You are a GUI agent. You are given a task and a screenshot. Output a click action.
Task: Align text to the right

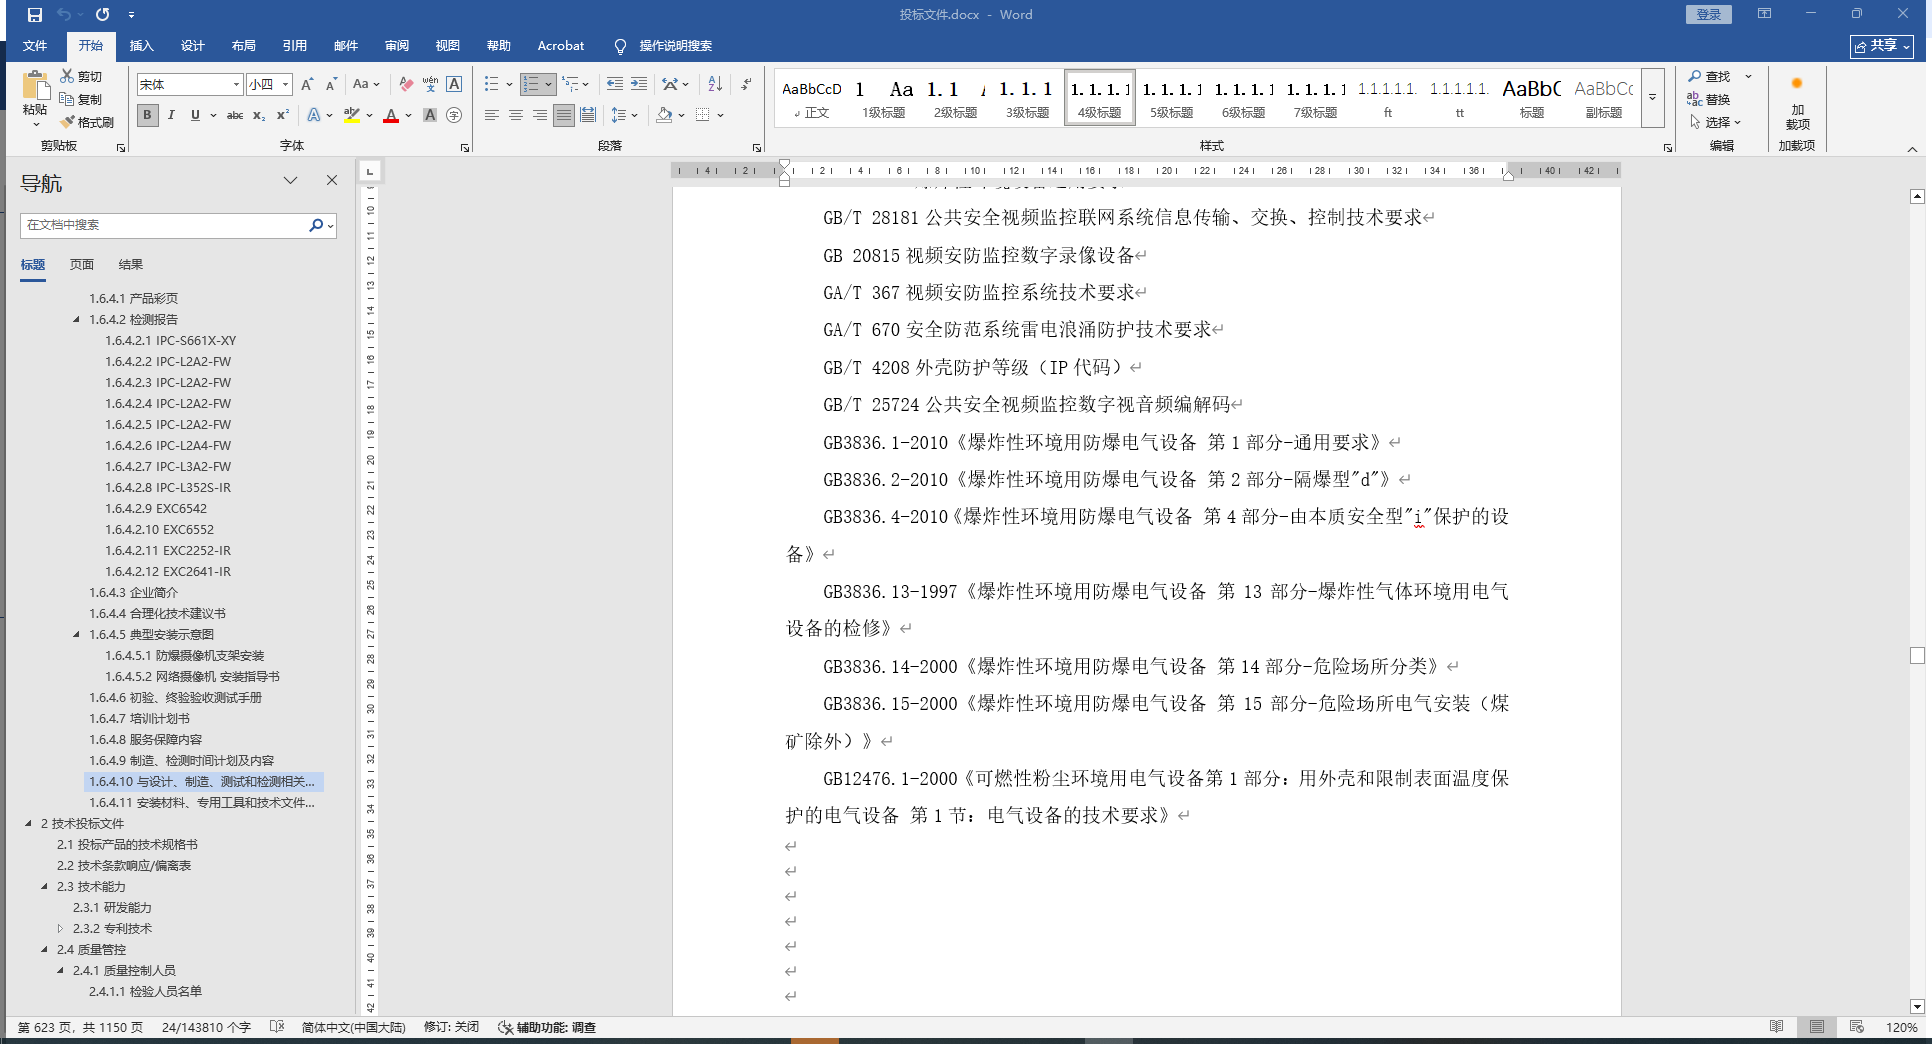pyautogui.click(x=540, y=115)
